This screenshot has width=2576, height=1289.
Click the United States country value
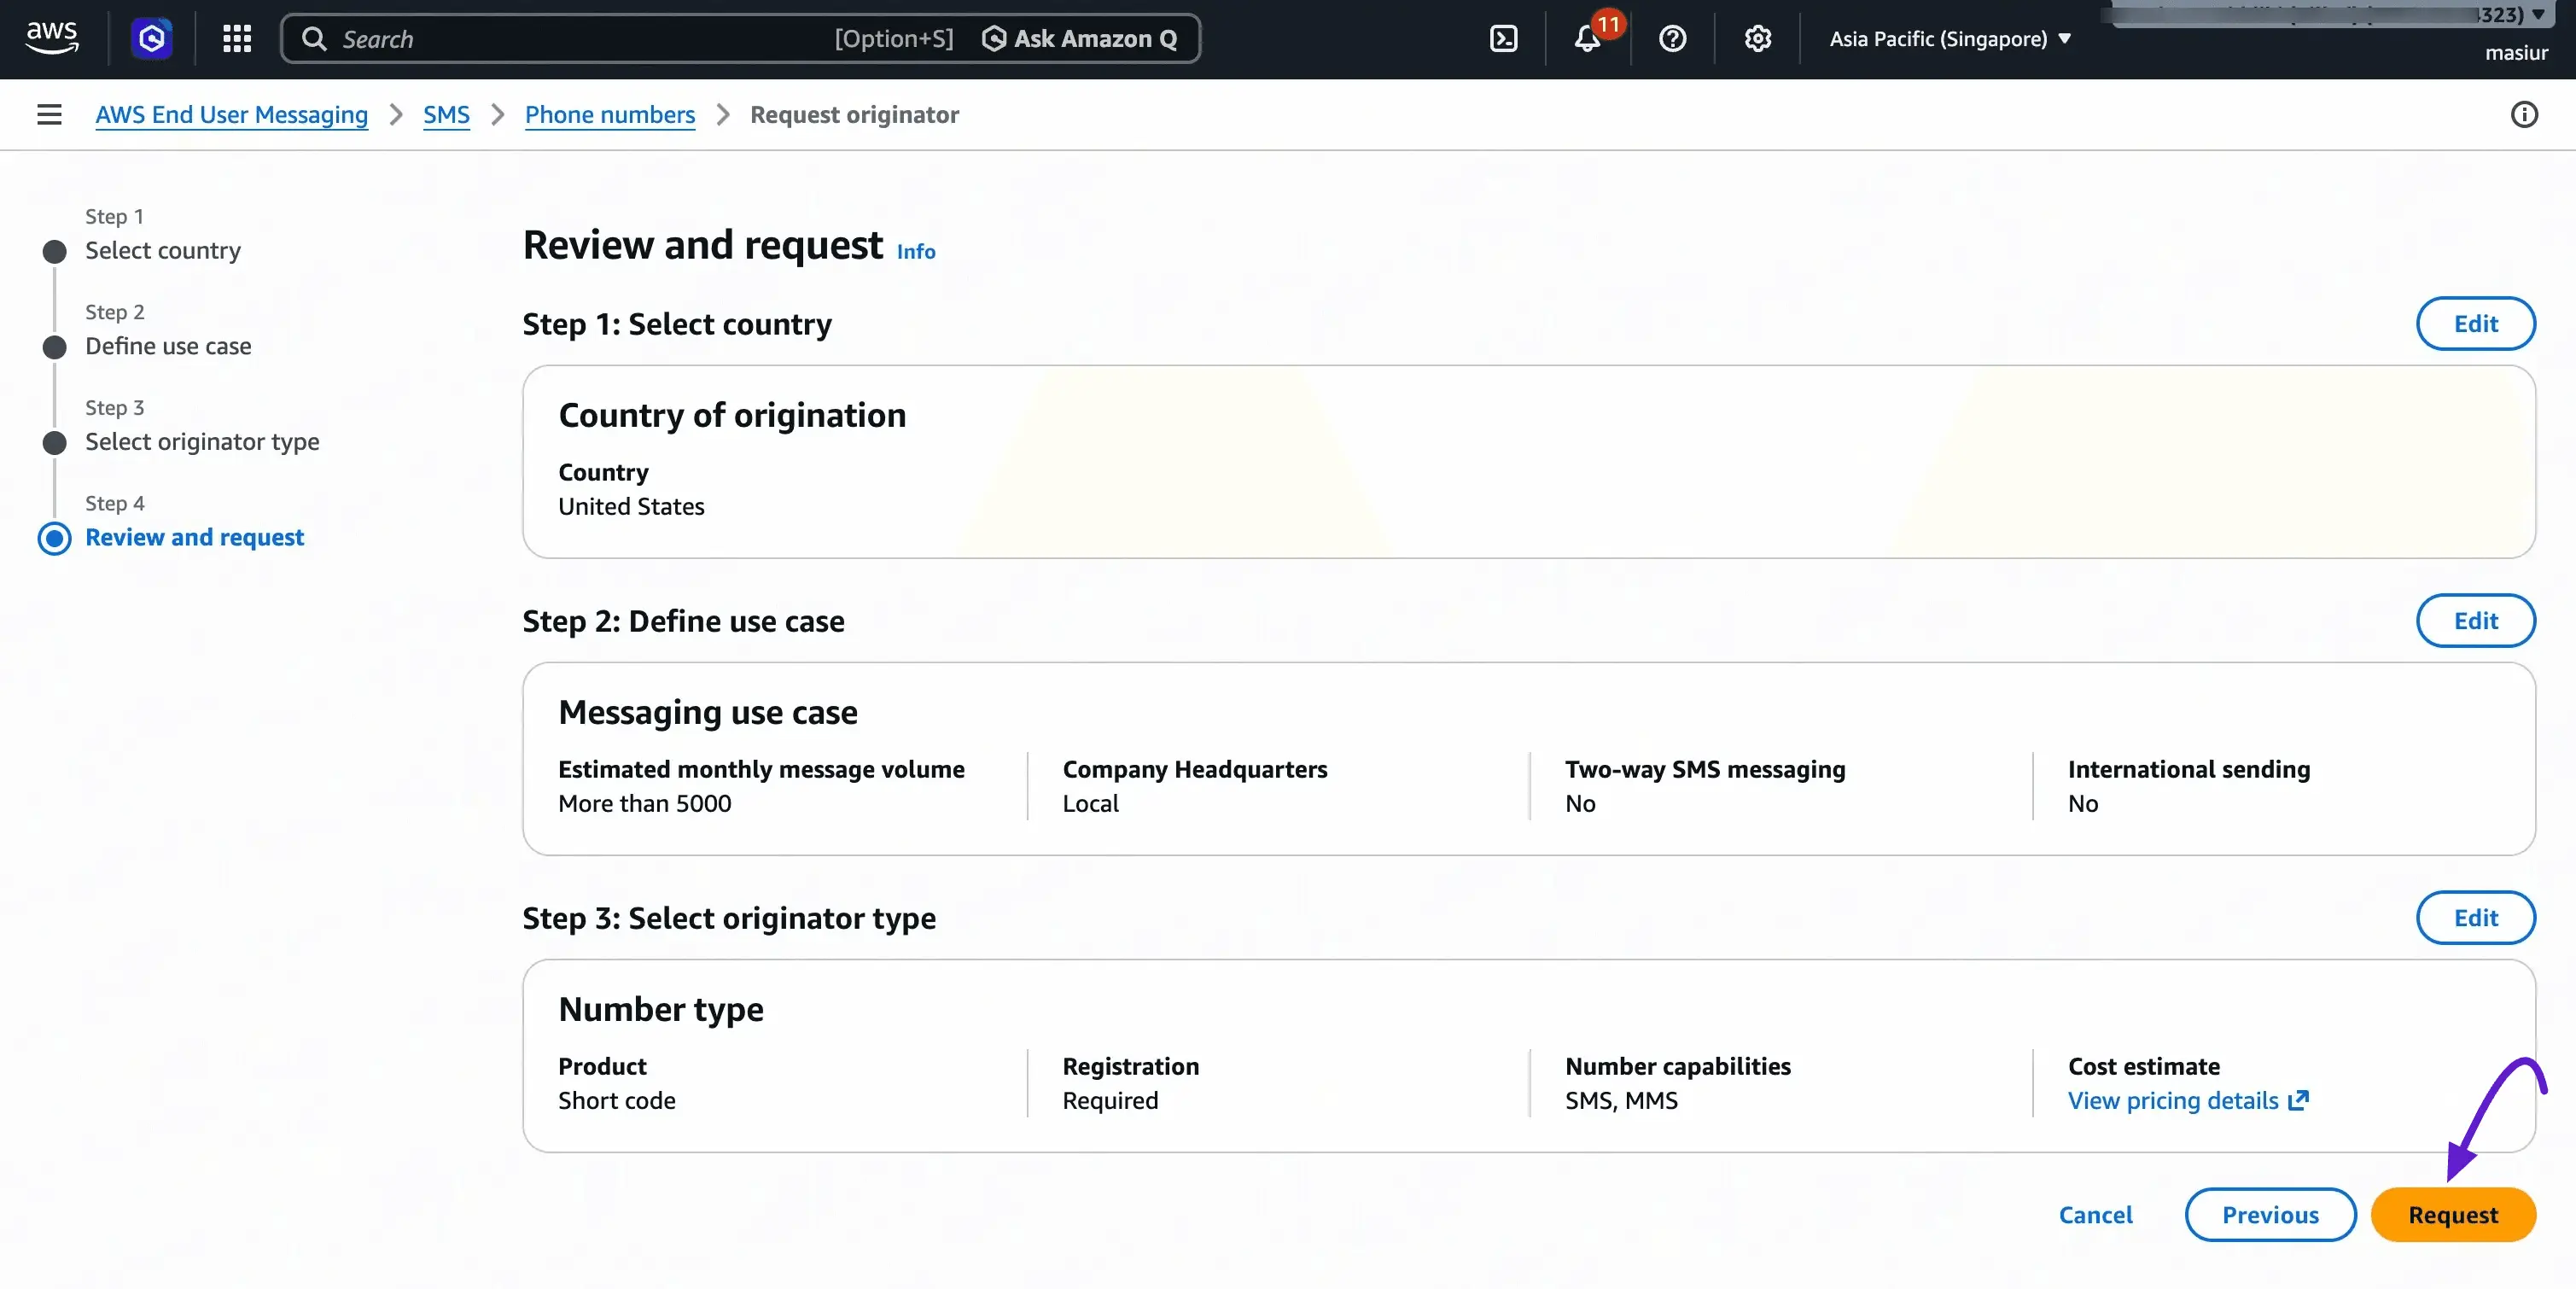pos(631,506)
